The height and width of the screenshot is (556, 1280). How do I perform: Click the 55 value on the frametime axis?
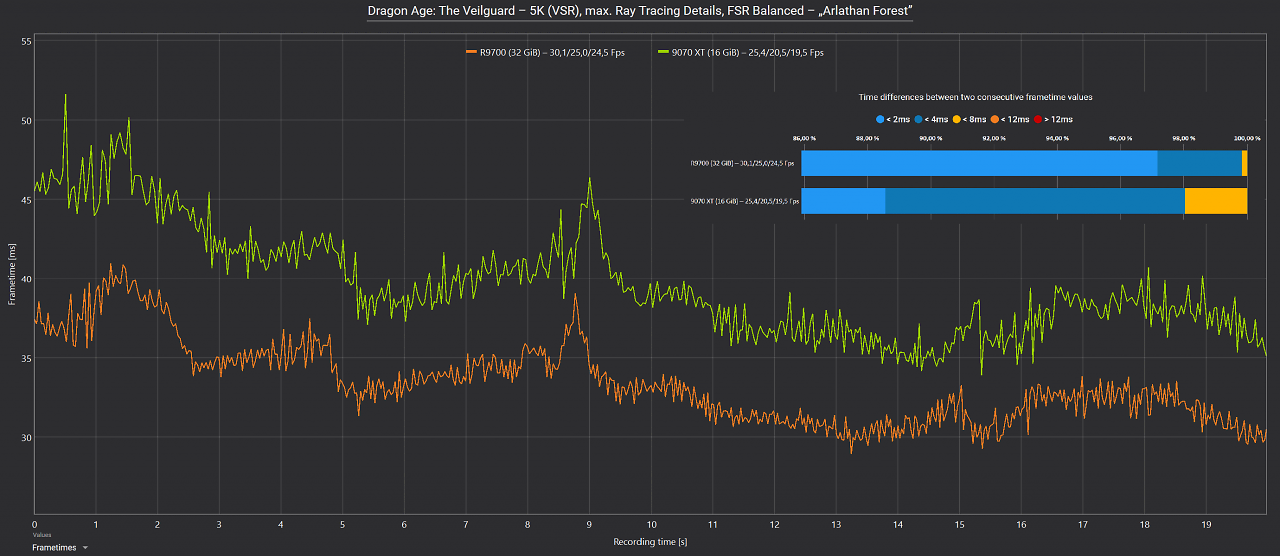point(26,42)
